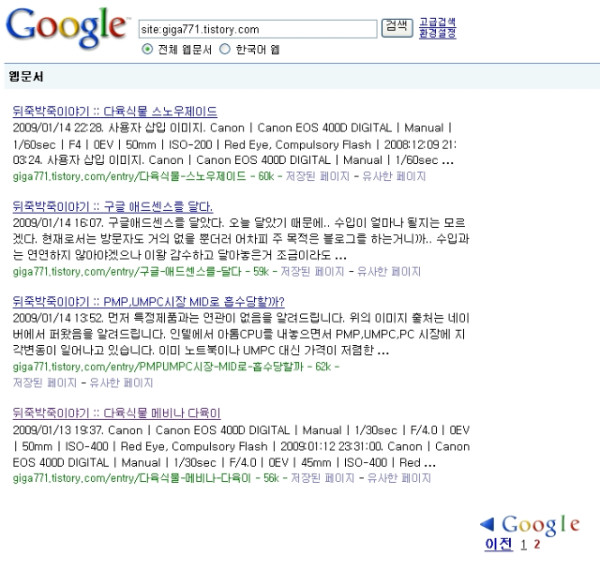Click the current page number 2
This screenshot has height=570, width=600.
pos(537,544)
